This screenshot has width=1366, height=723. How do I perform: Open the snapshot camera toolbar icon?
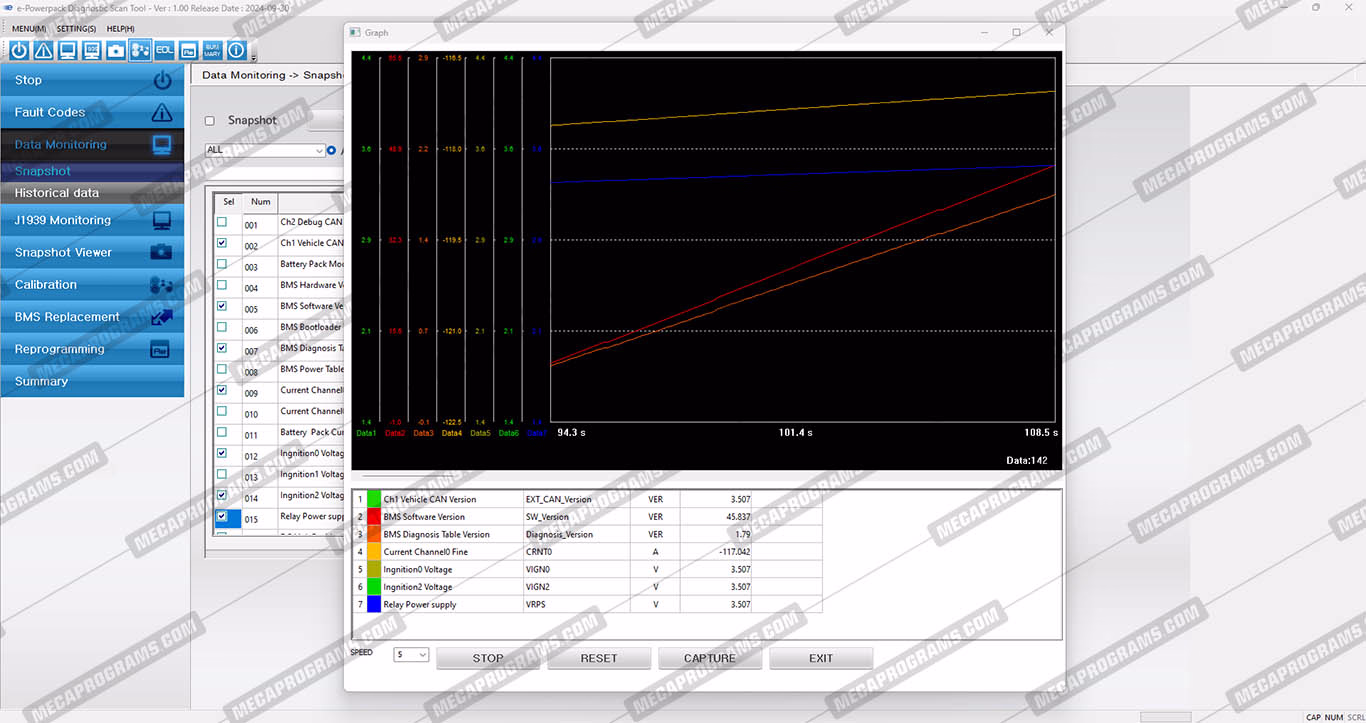tap(116, 50)
